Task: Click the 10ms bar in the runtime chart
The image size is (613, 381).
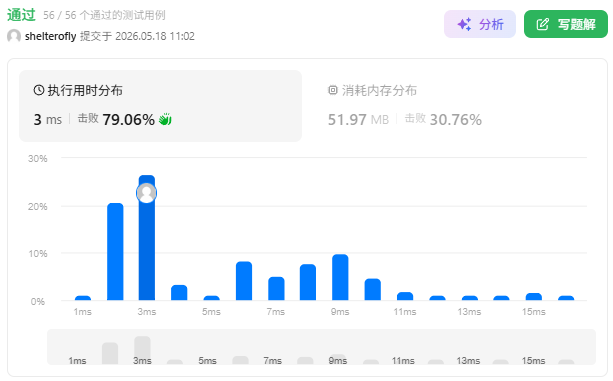Action: [373, 289]
